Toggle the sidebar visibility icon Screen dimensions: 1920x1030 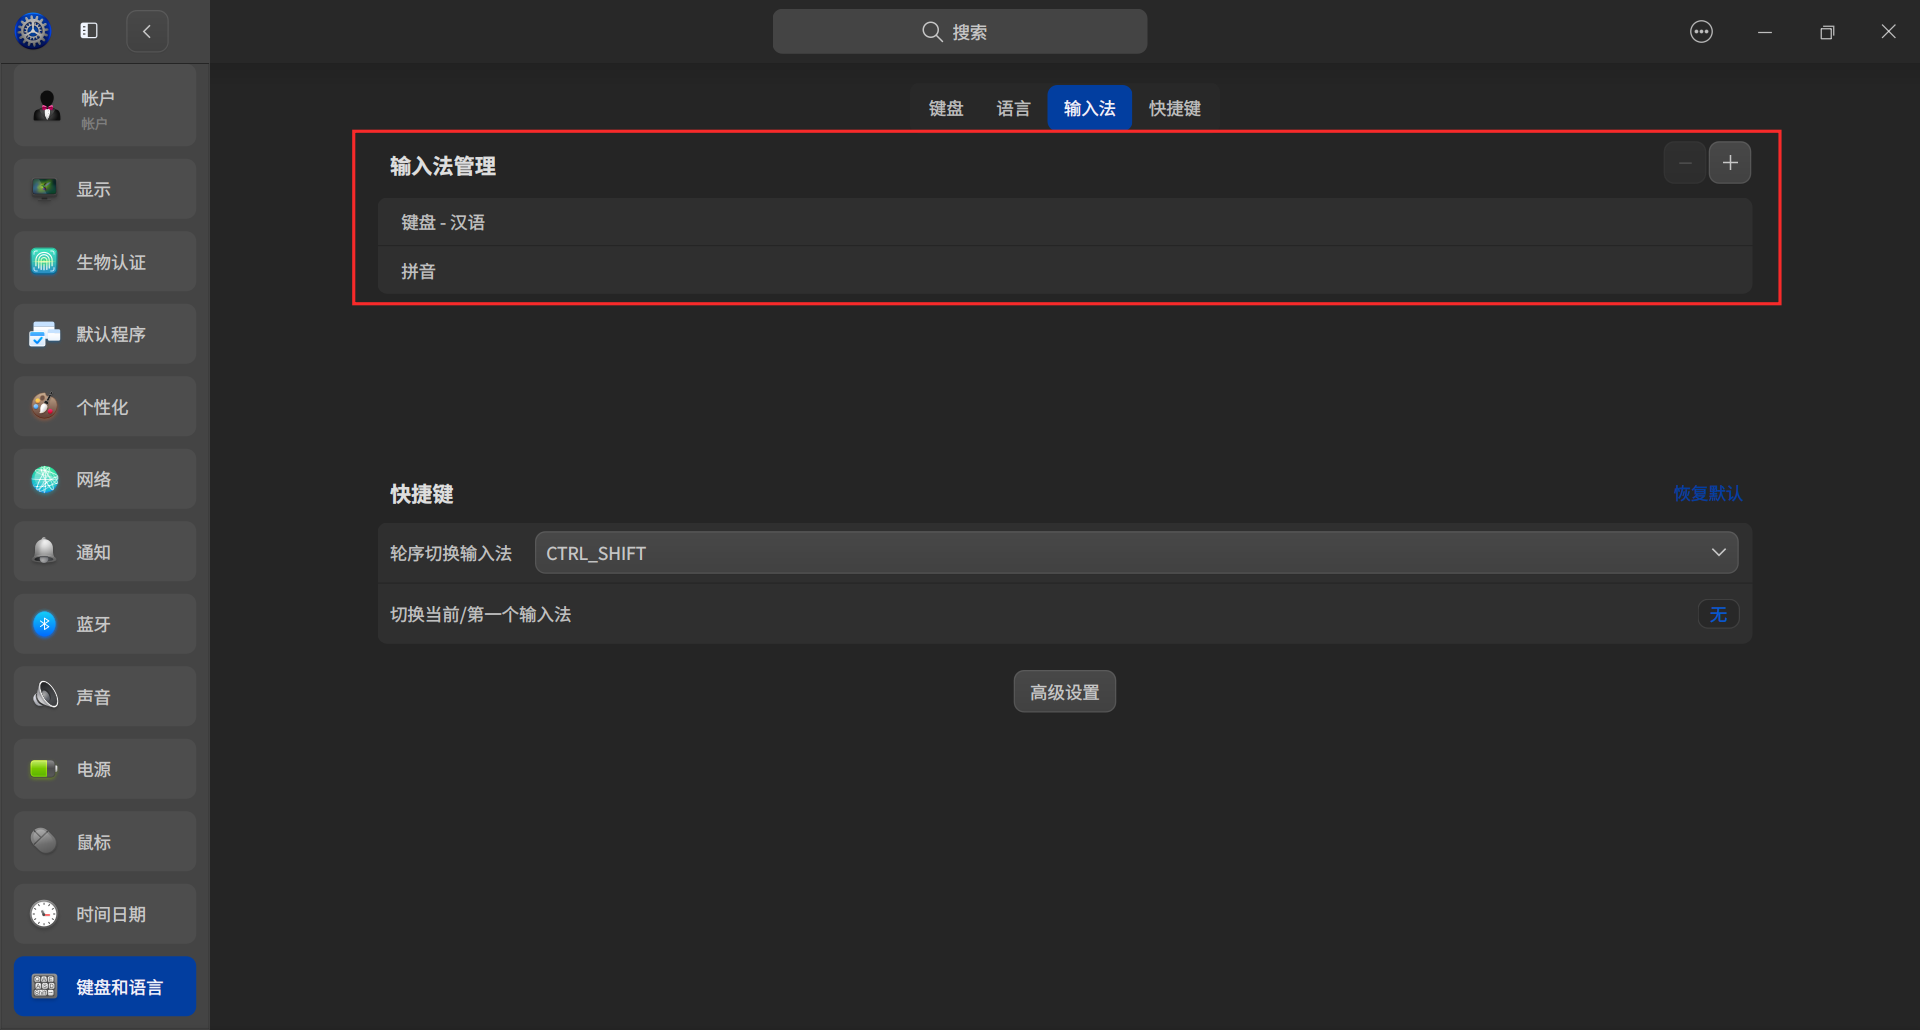click(x=88, y=30)
